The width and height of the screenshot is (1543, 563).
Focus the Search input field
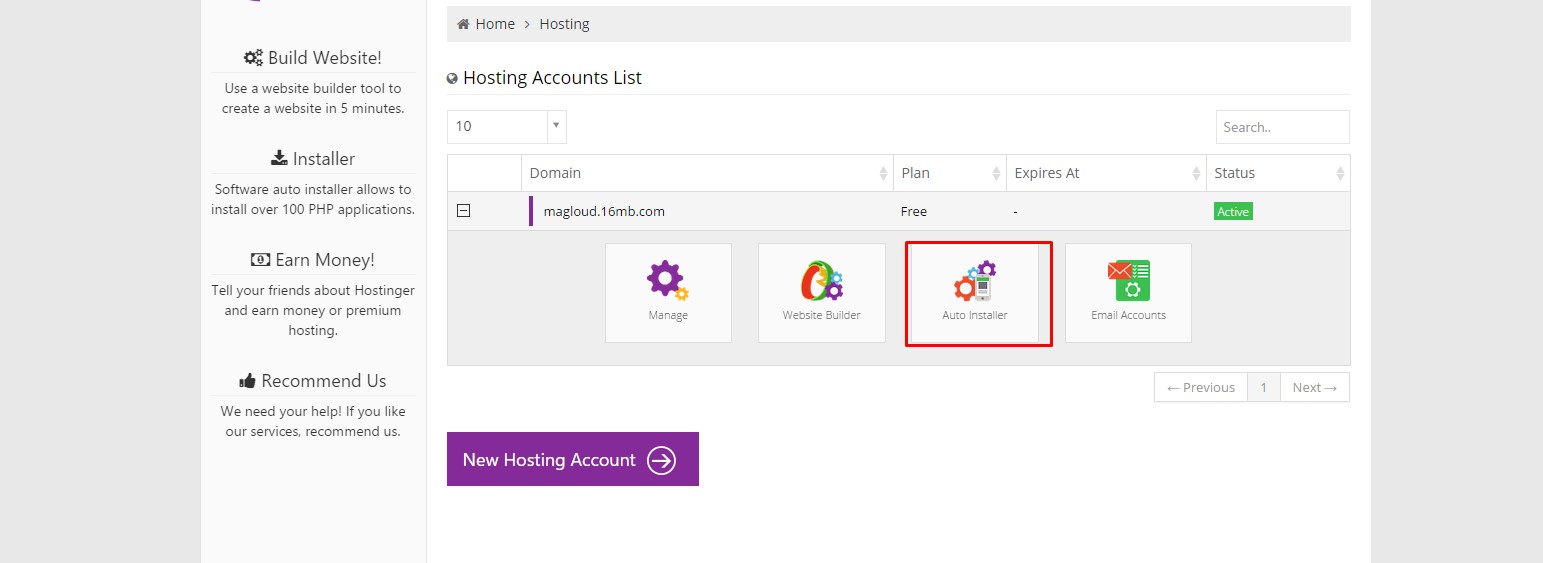click(x=1282, y=127)
